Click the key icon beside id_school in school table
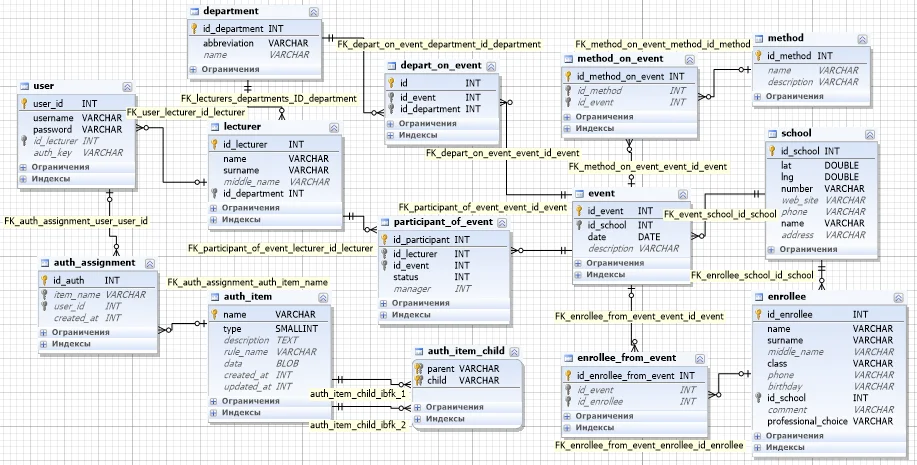917x465 pixels. pos(772,150)
